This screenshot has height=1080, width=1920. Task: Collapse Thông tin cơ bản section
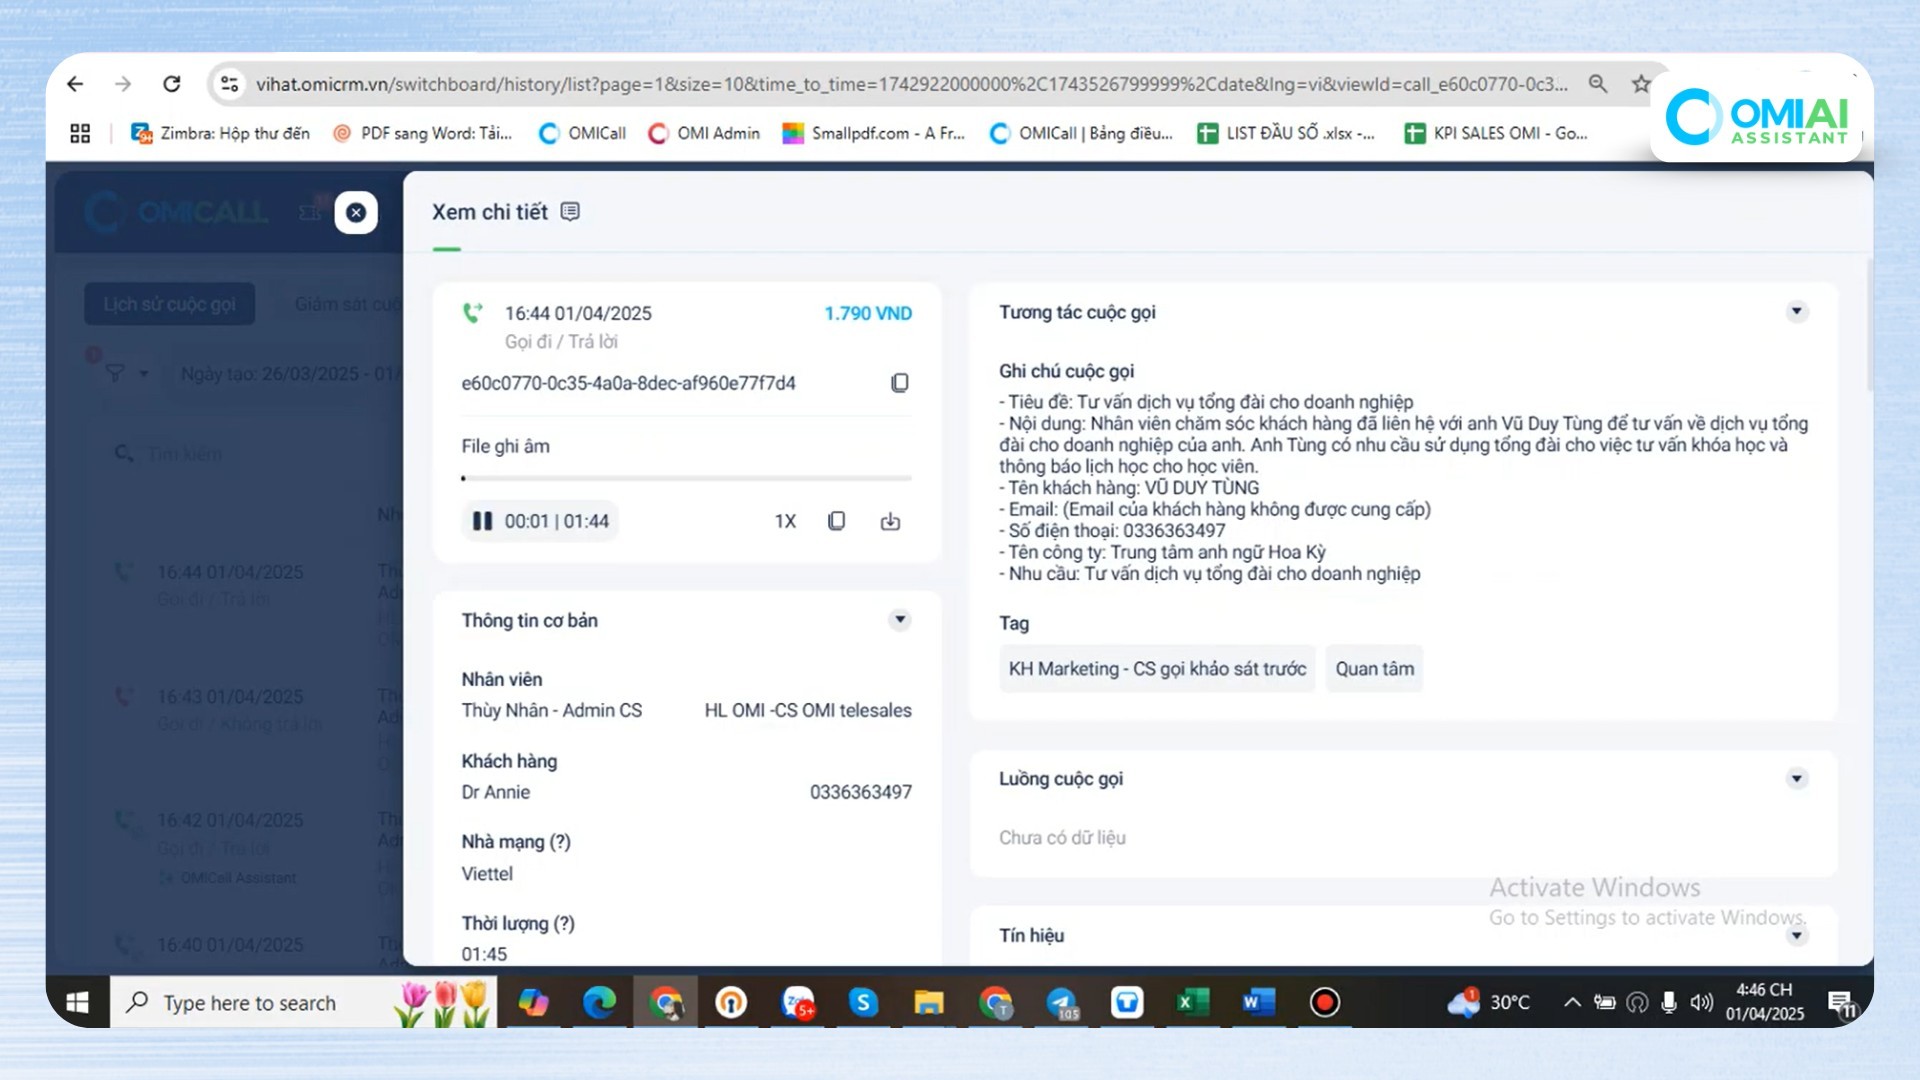(899, 620)
